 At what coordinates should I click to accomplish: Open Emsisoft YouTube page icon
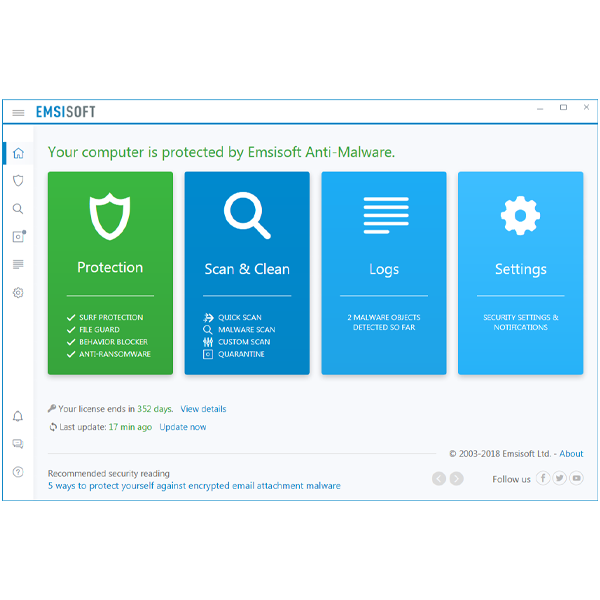pyautogui.click(x=576, y=478)
